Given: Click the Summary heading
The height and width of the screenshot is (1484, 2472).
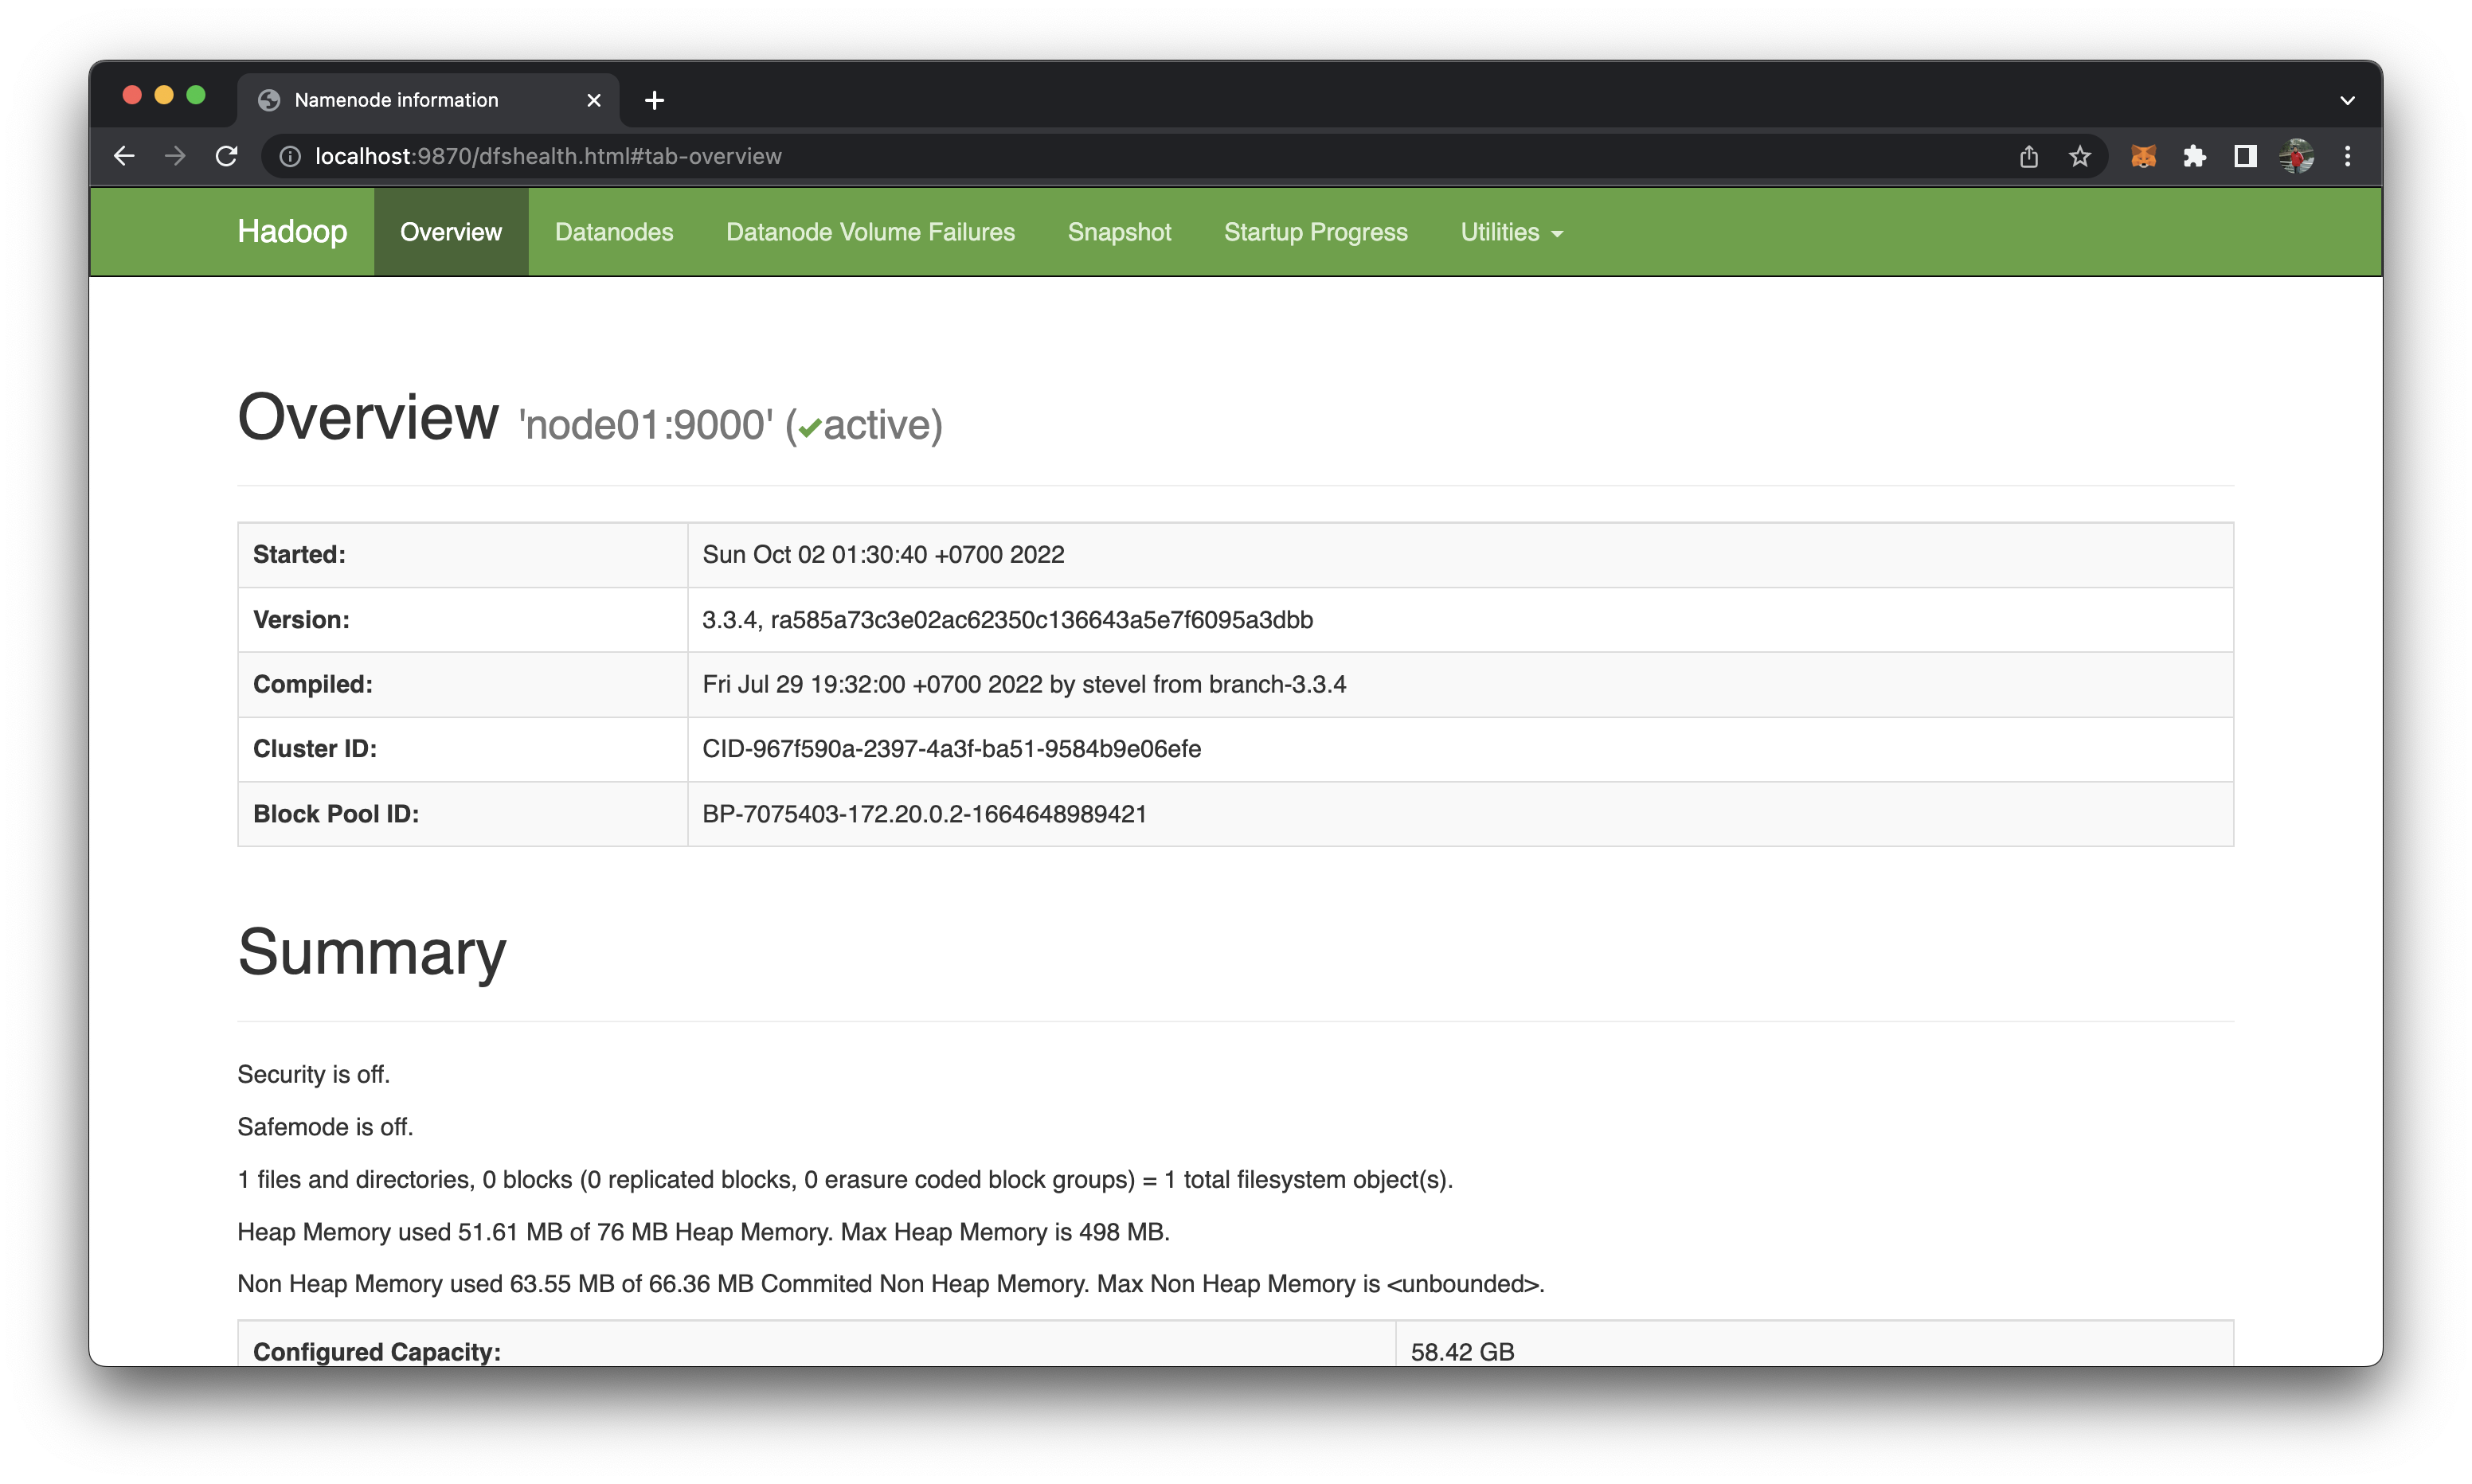Looking at the screenshot, I should (x=372, y=952).
